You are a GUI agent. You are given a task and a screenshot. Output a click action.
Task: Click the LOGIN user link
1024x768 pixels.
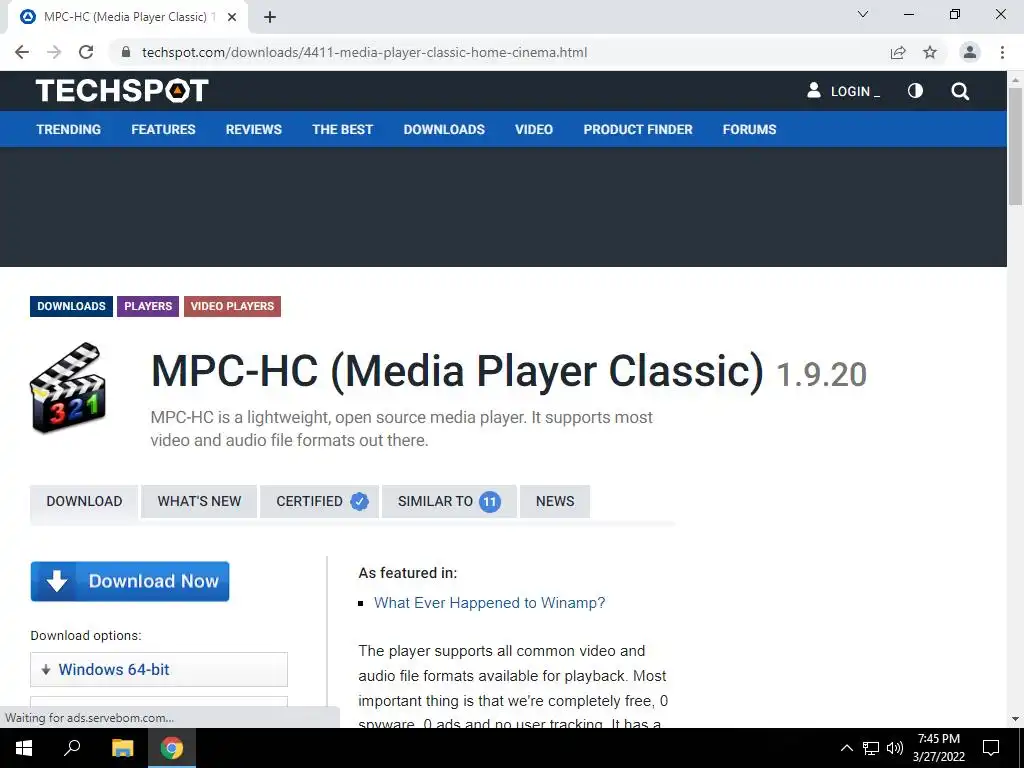pyautogui.click(x=843, y=91)
